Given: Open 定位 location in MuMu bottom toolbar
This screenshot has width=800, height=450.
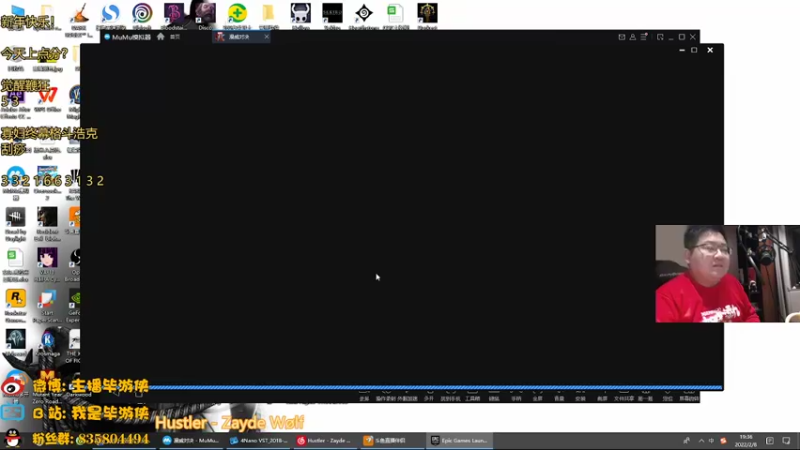Looking at the screenshot, I should pyautogui.click(x=667, y=397).
